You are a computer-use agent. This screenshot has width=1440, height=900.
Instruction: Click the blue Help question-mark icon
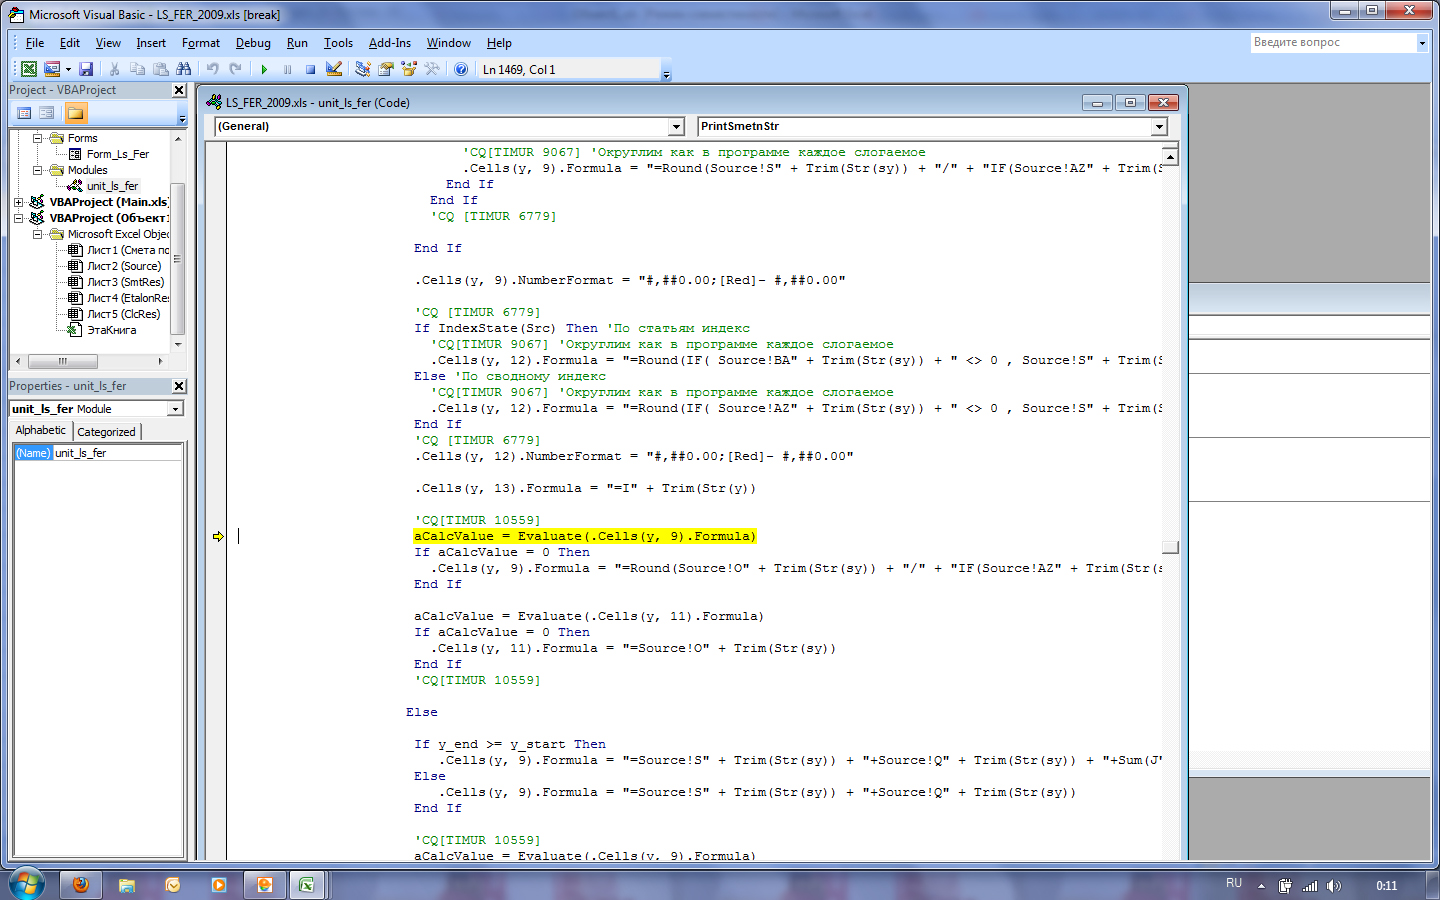click(x=460, y=69)
